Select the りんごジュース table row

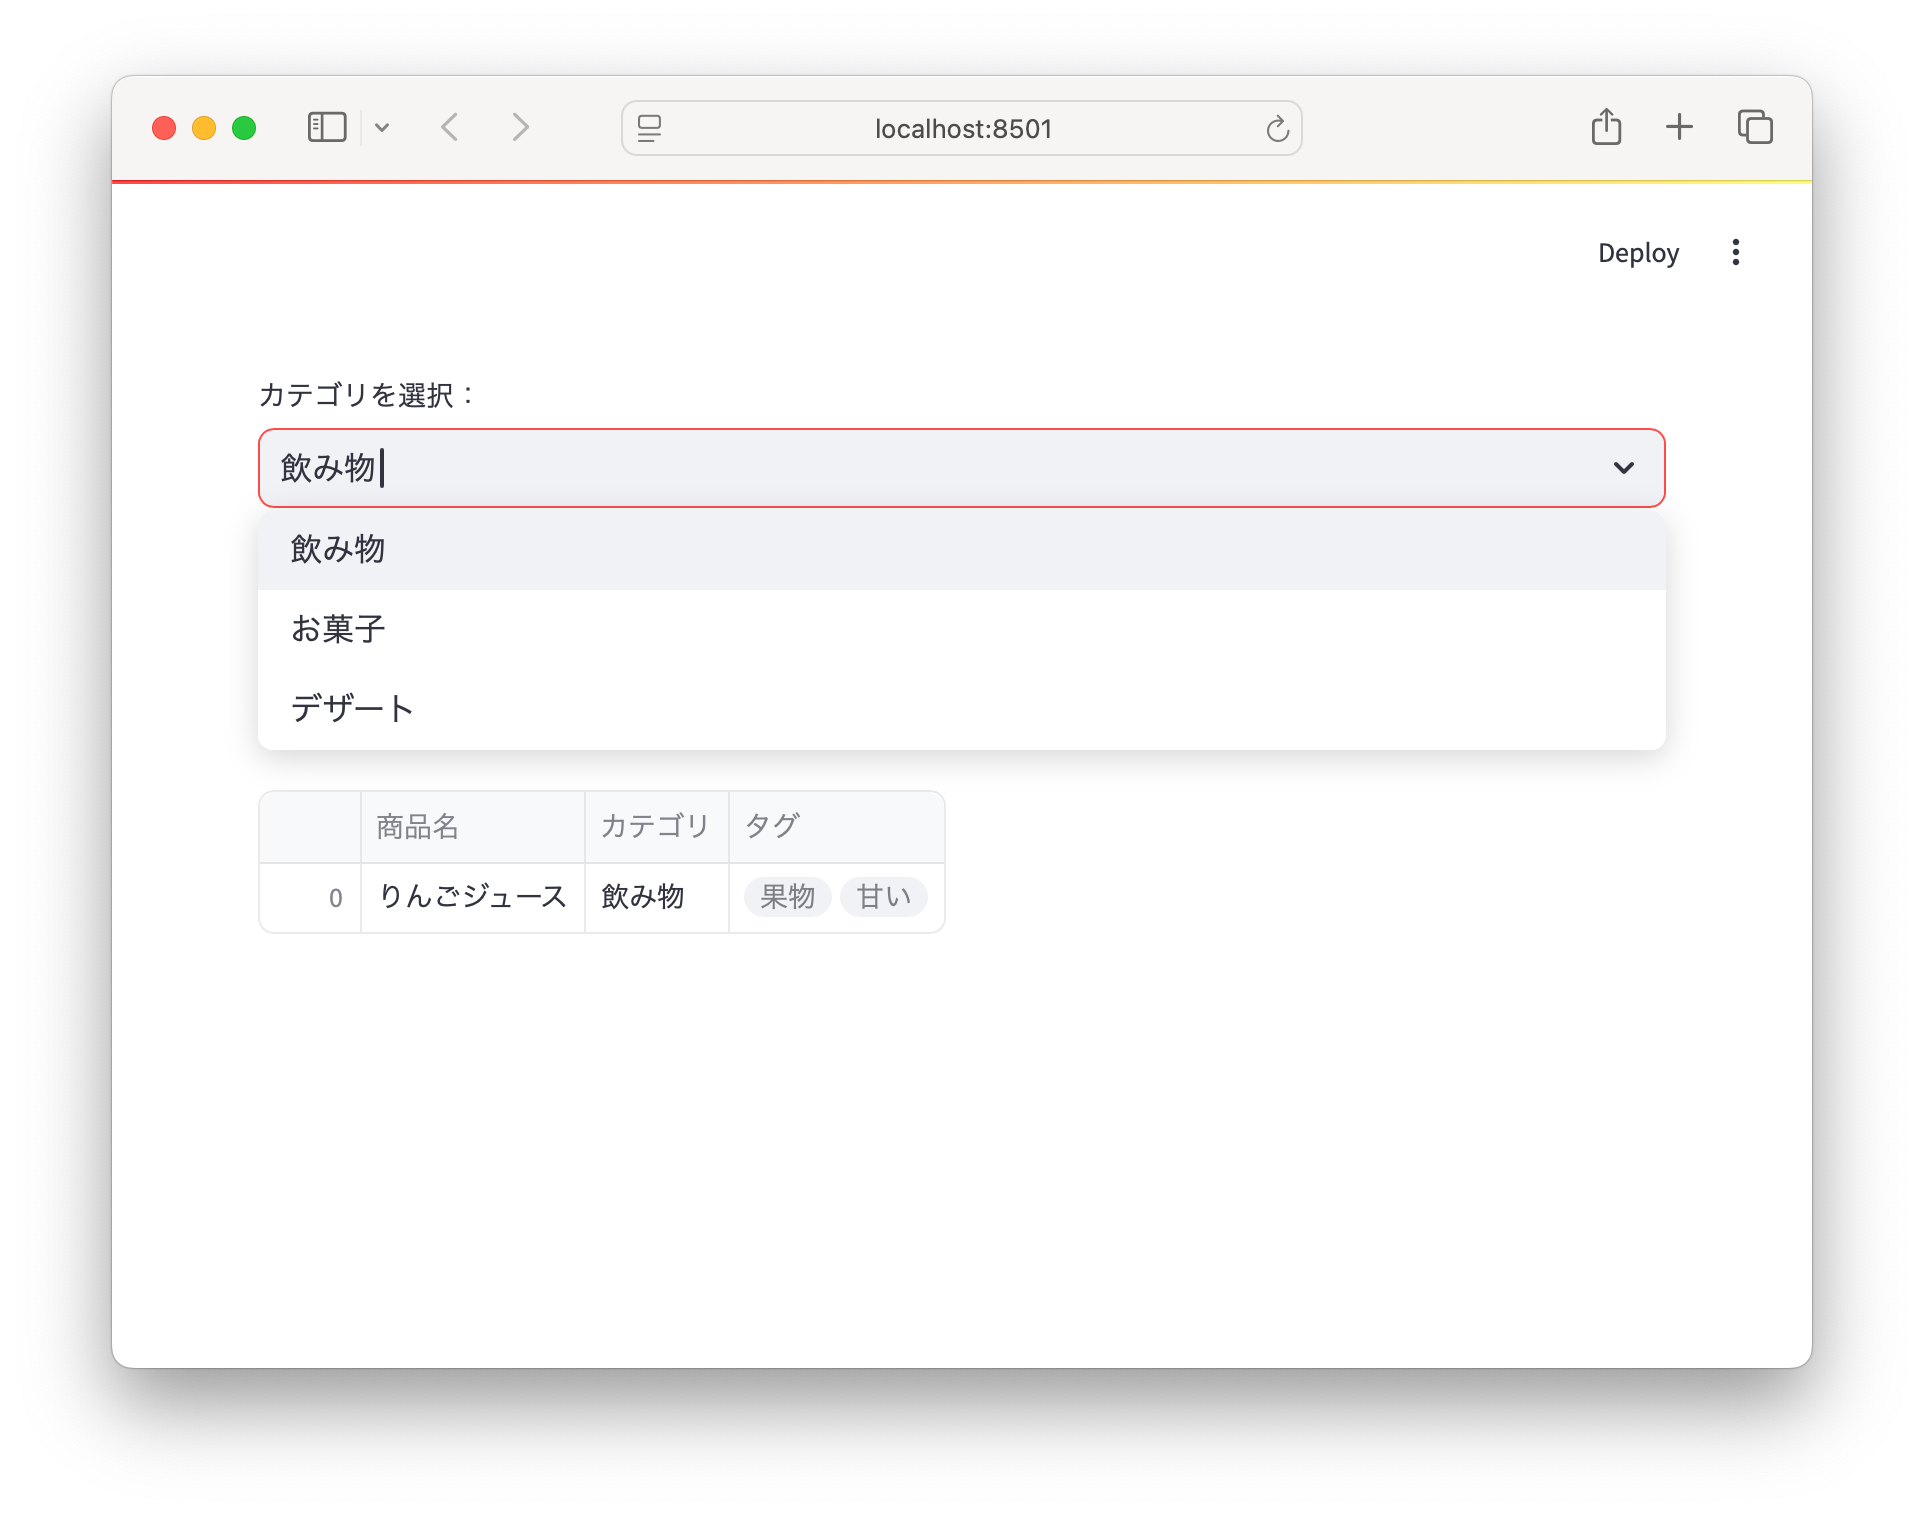pos(473,897)
